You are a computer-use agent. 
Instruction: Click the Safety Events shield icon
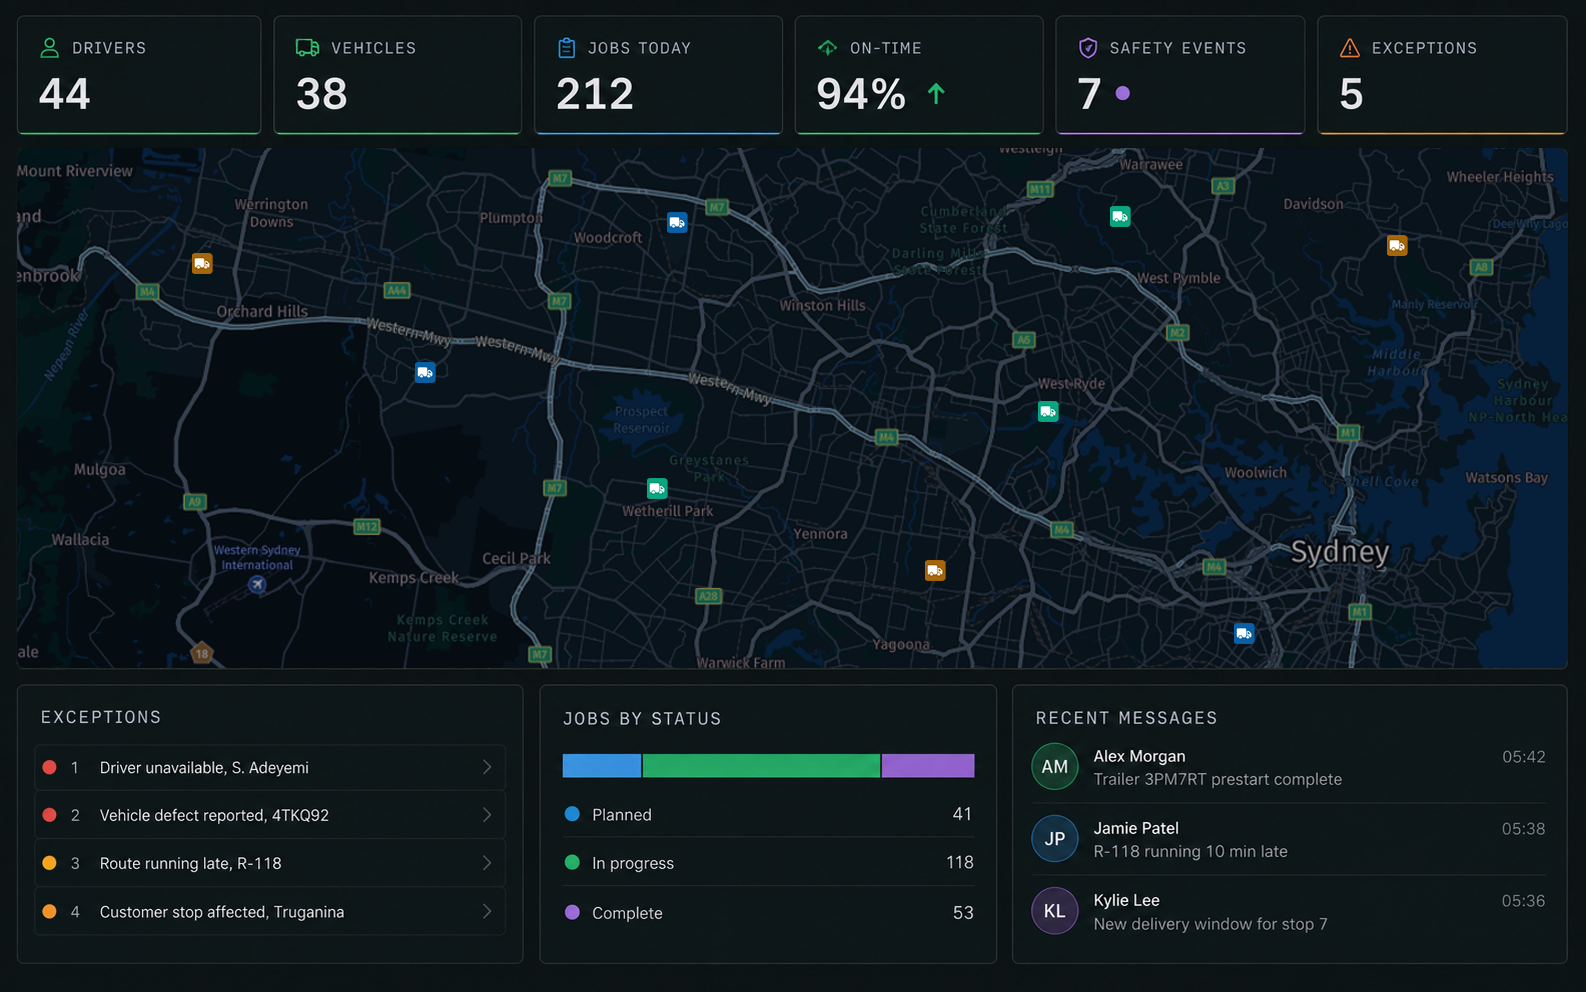[x=1088, y=47]
